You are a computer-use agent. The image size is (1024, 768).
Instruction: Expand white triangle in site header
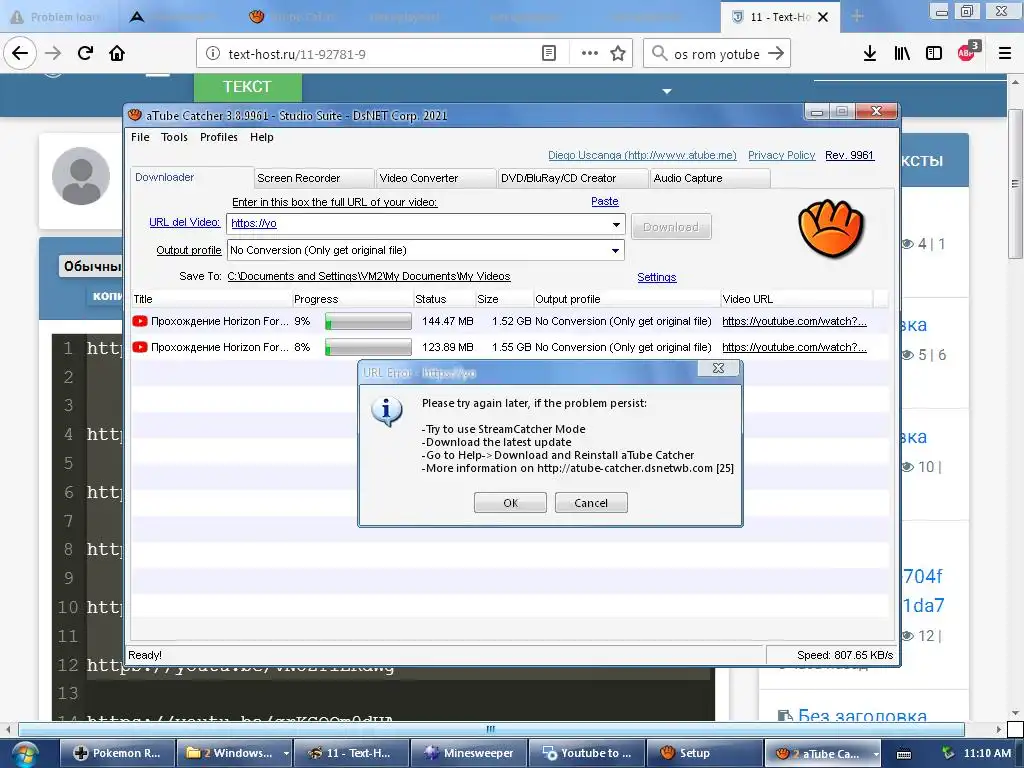coord(667,91)
